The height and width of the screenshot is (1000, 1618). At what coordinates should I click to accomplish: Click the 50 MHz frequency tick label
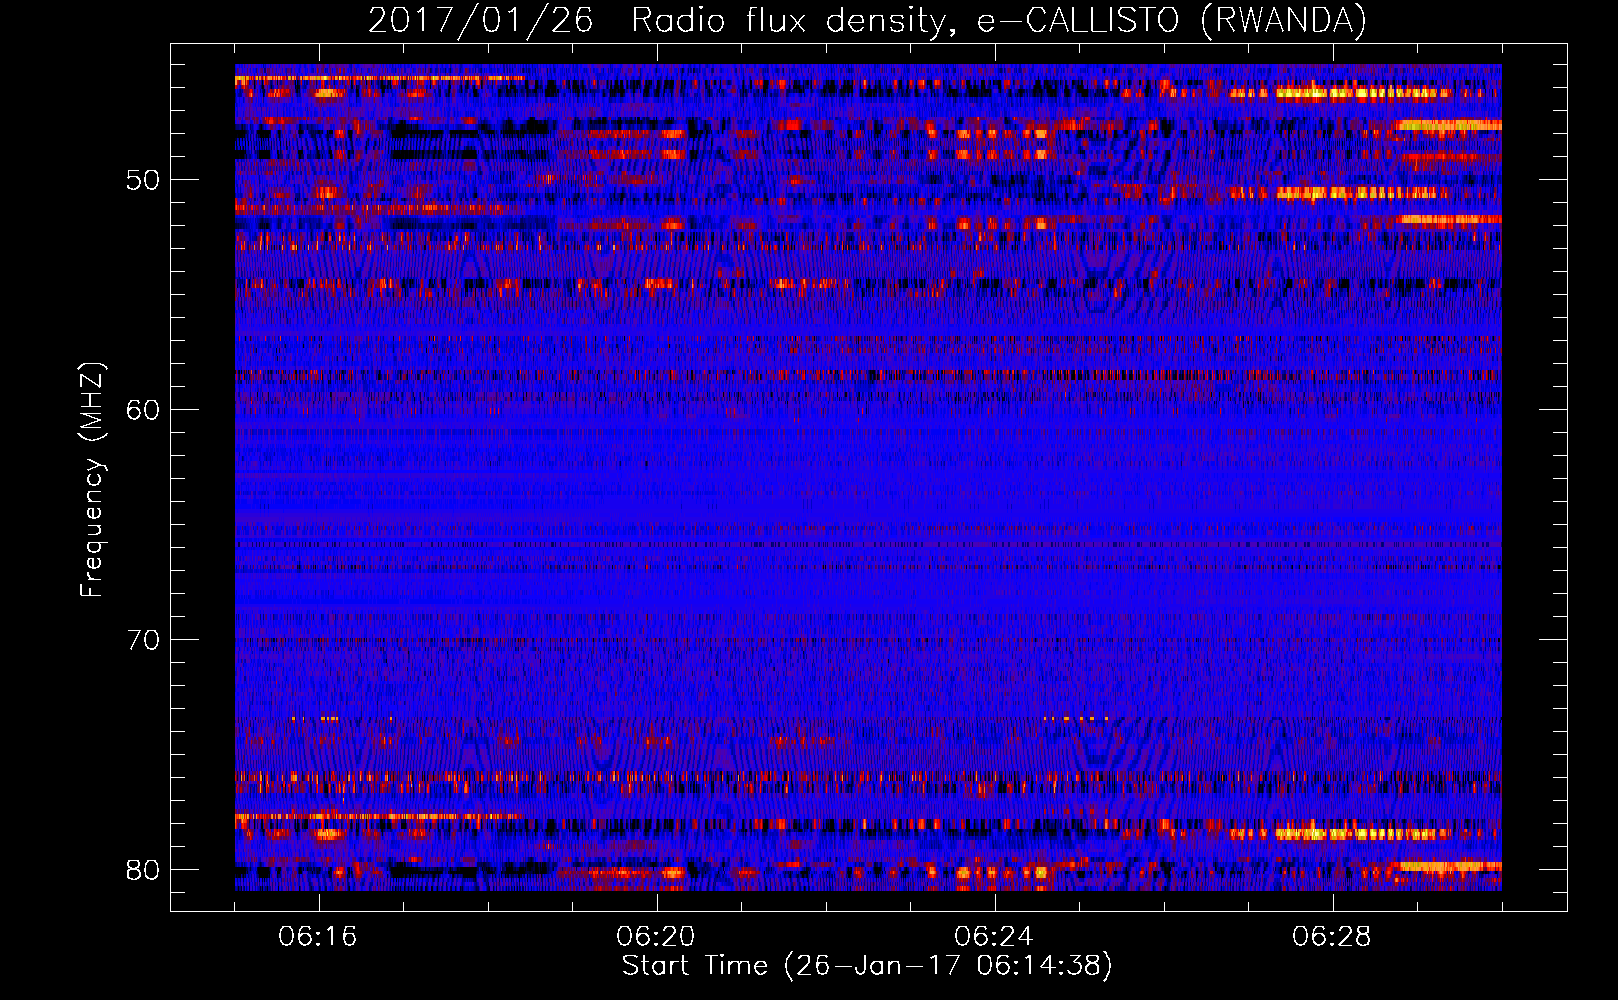(144, 180)
